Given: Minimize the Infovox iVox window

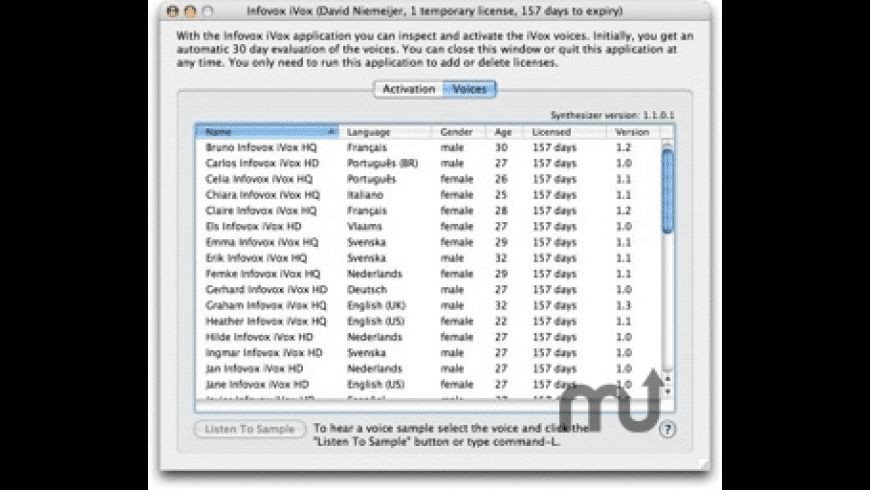Looking at the screenshot, I should click(190, 11).
